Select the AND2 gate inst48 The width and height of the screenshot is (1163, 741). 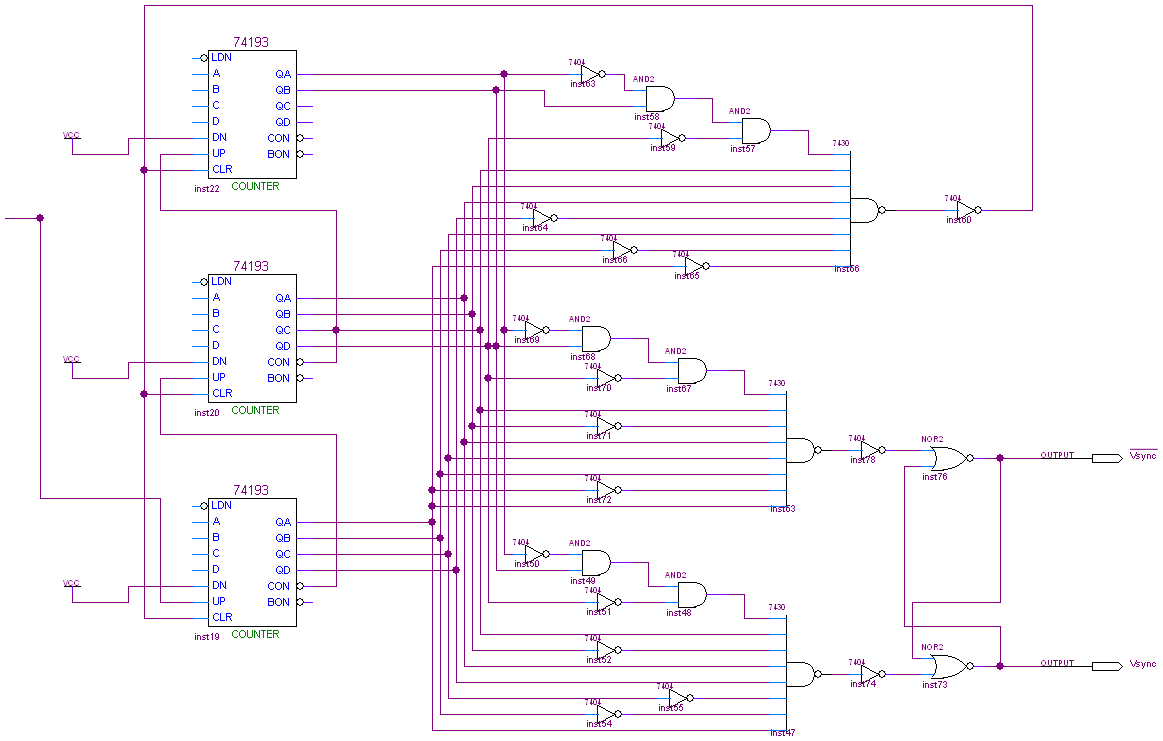[x=691, y=594]
